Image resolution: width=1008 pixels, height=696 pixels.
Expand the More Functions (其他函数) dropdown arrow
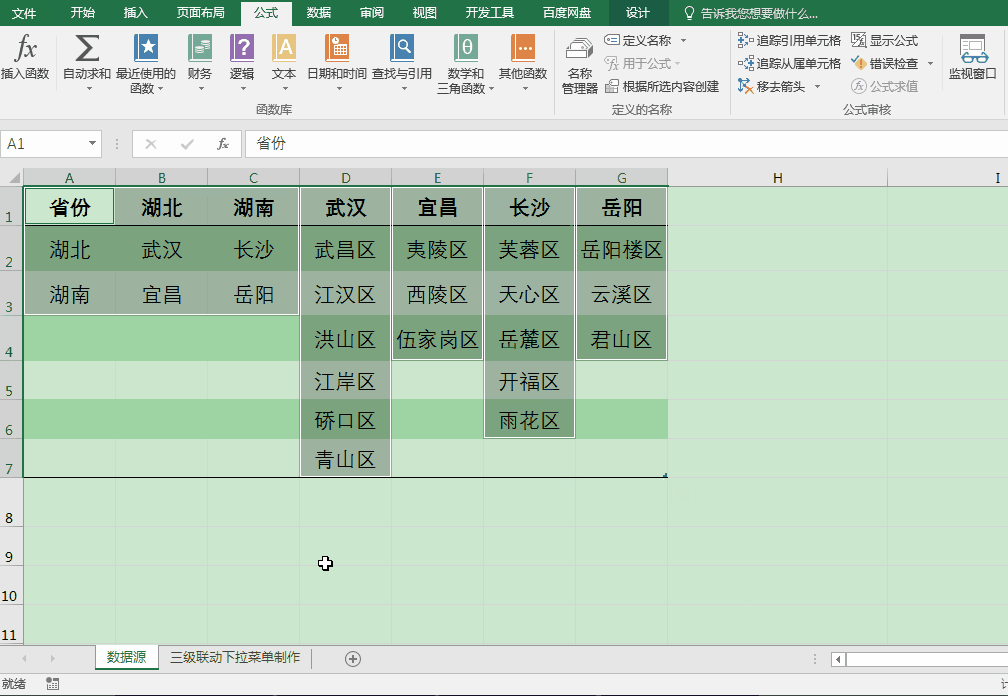[x=525, y=89]
